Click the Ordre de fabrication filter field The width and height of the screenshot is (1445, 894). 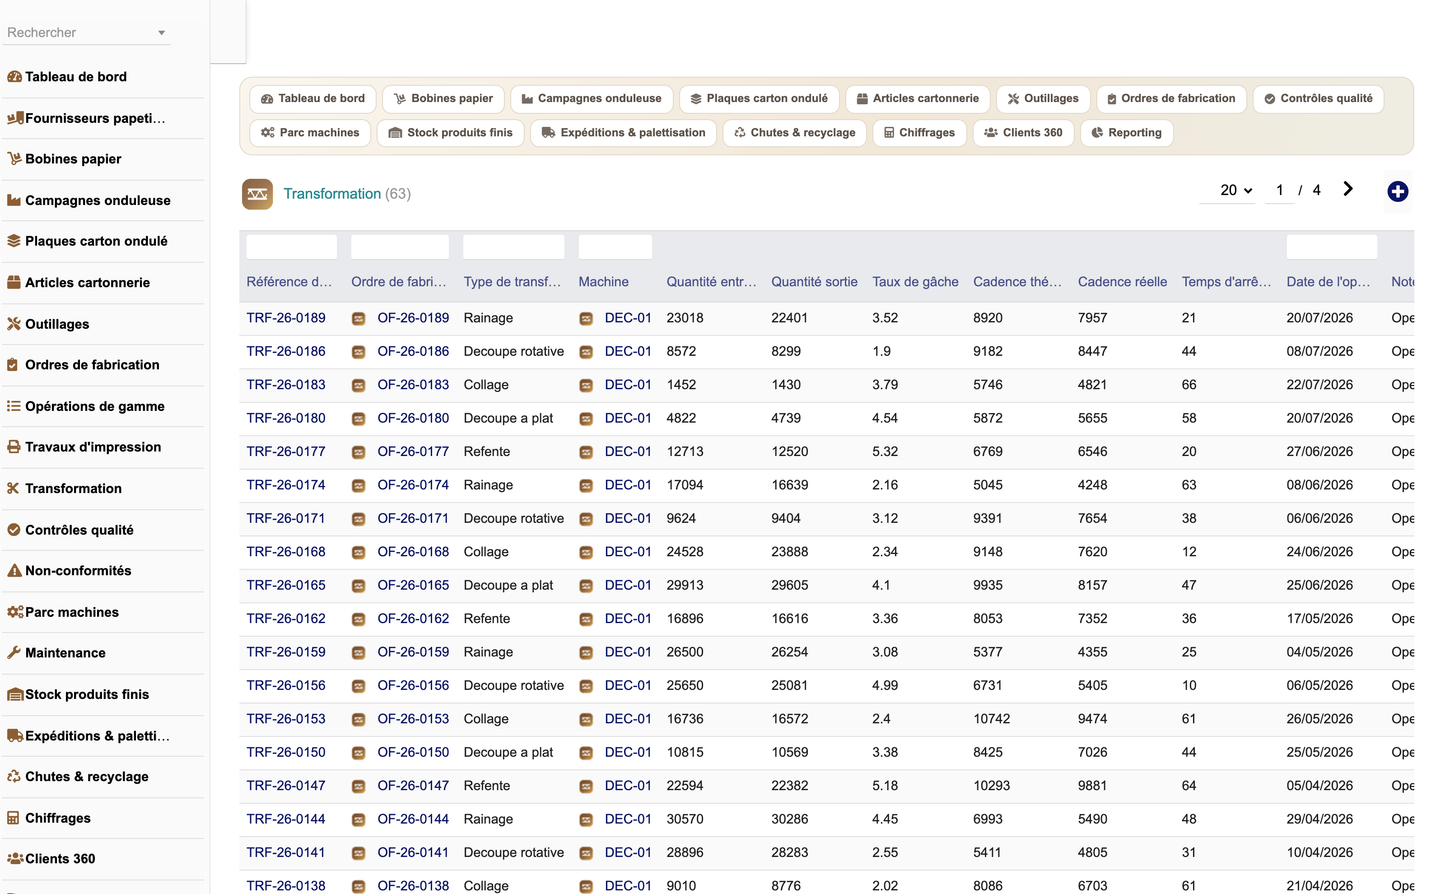[400, 247]
